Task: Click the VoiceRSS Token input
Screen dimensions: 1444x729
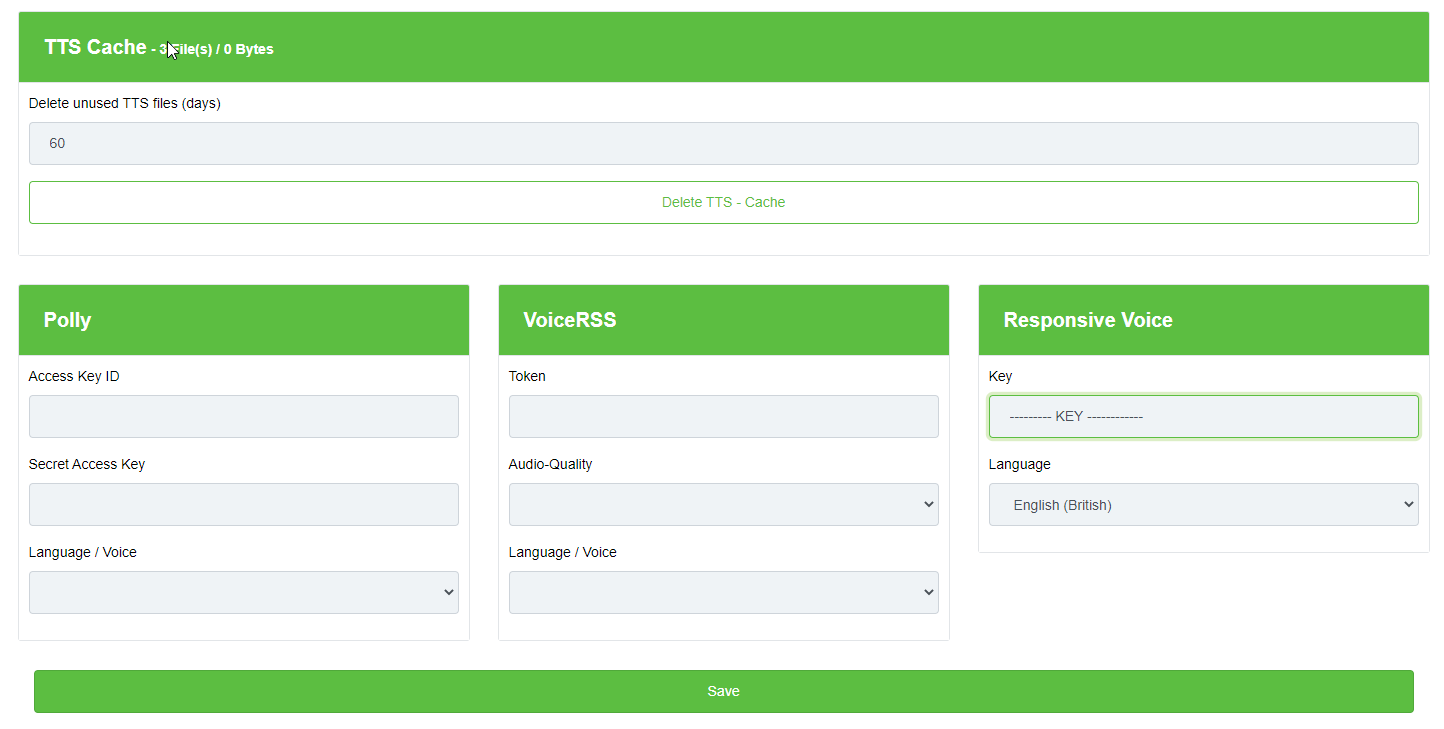Action: pyautogui.click(x=723, y=416)
